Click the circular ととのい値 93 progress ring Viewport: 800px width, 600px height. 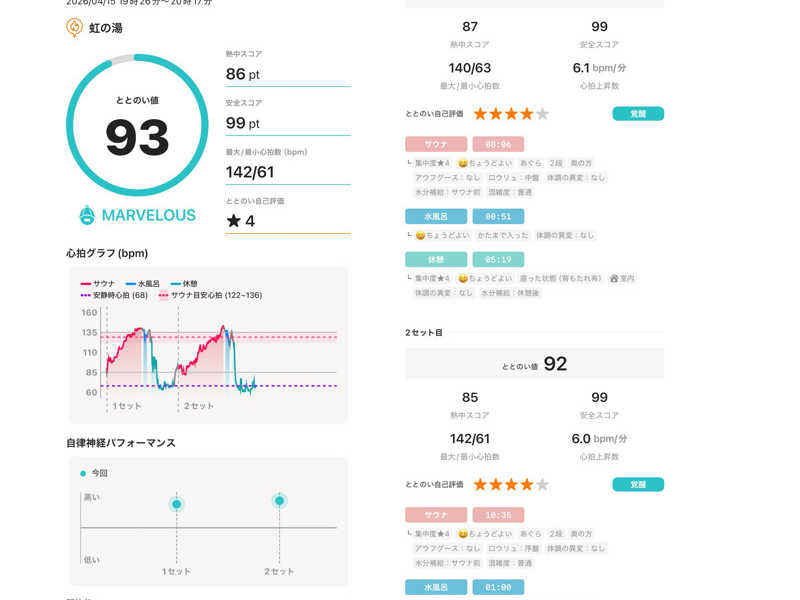[137, 125]
